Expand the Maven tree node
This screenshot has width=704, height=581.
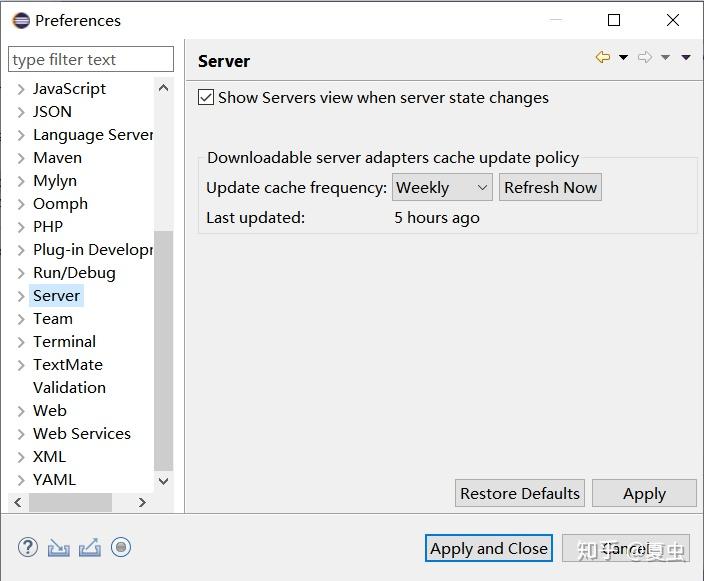(x=21, y=158)
